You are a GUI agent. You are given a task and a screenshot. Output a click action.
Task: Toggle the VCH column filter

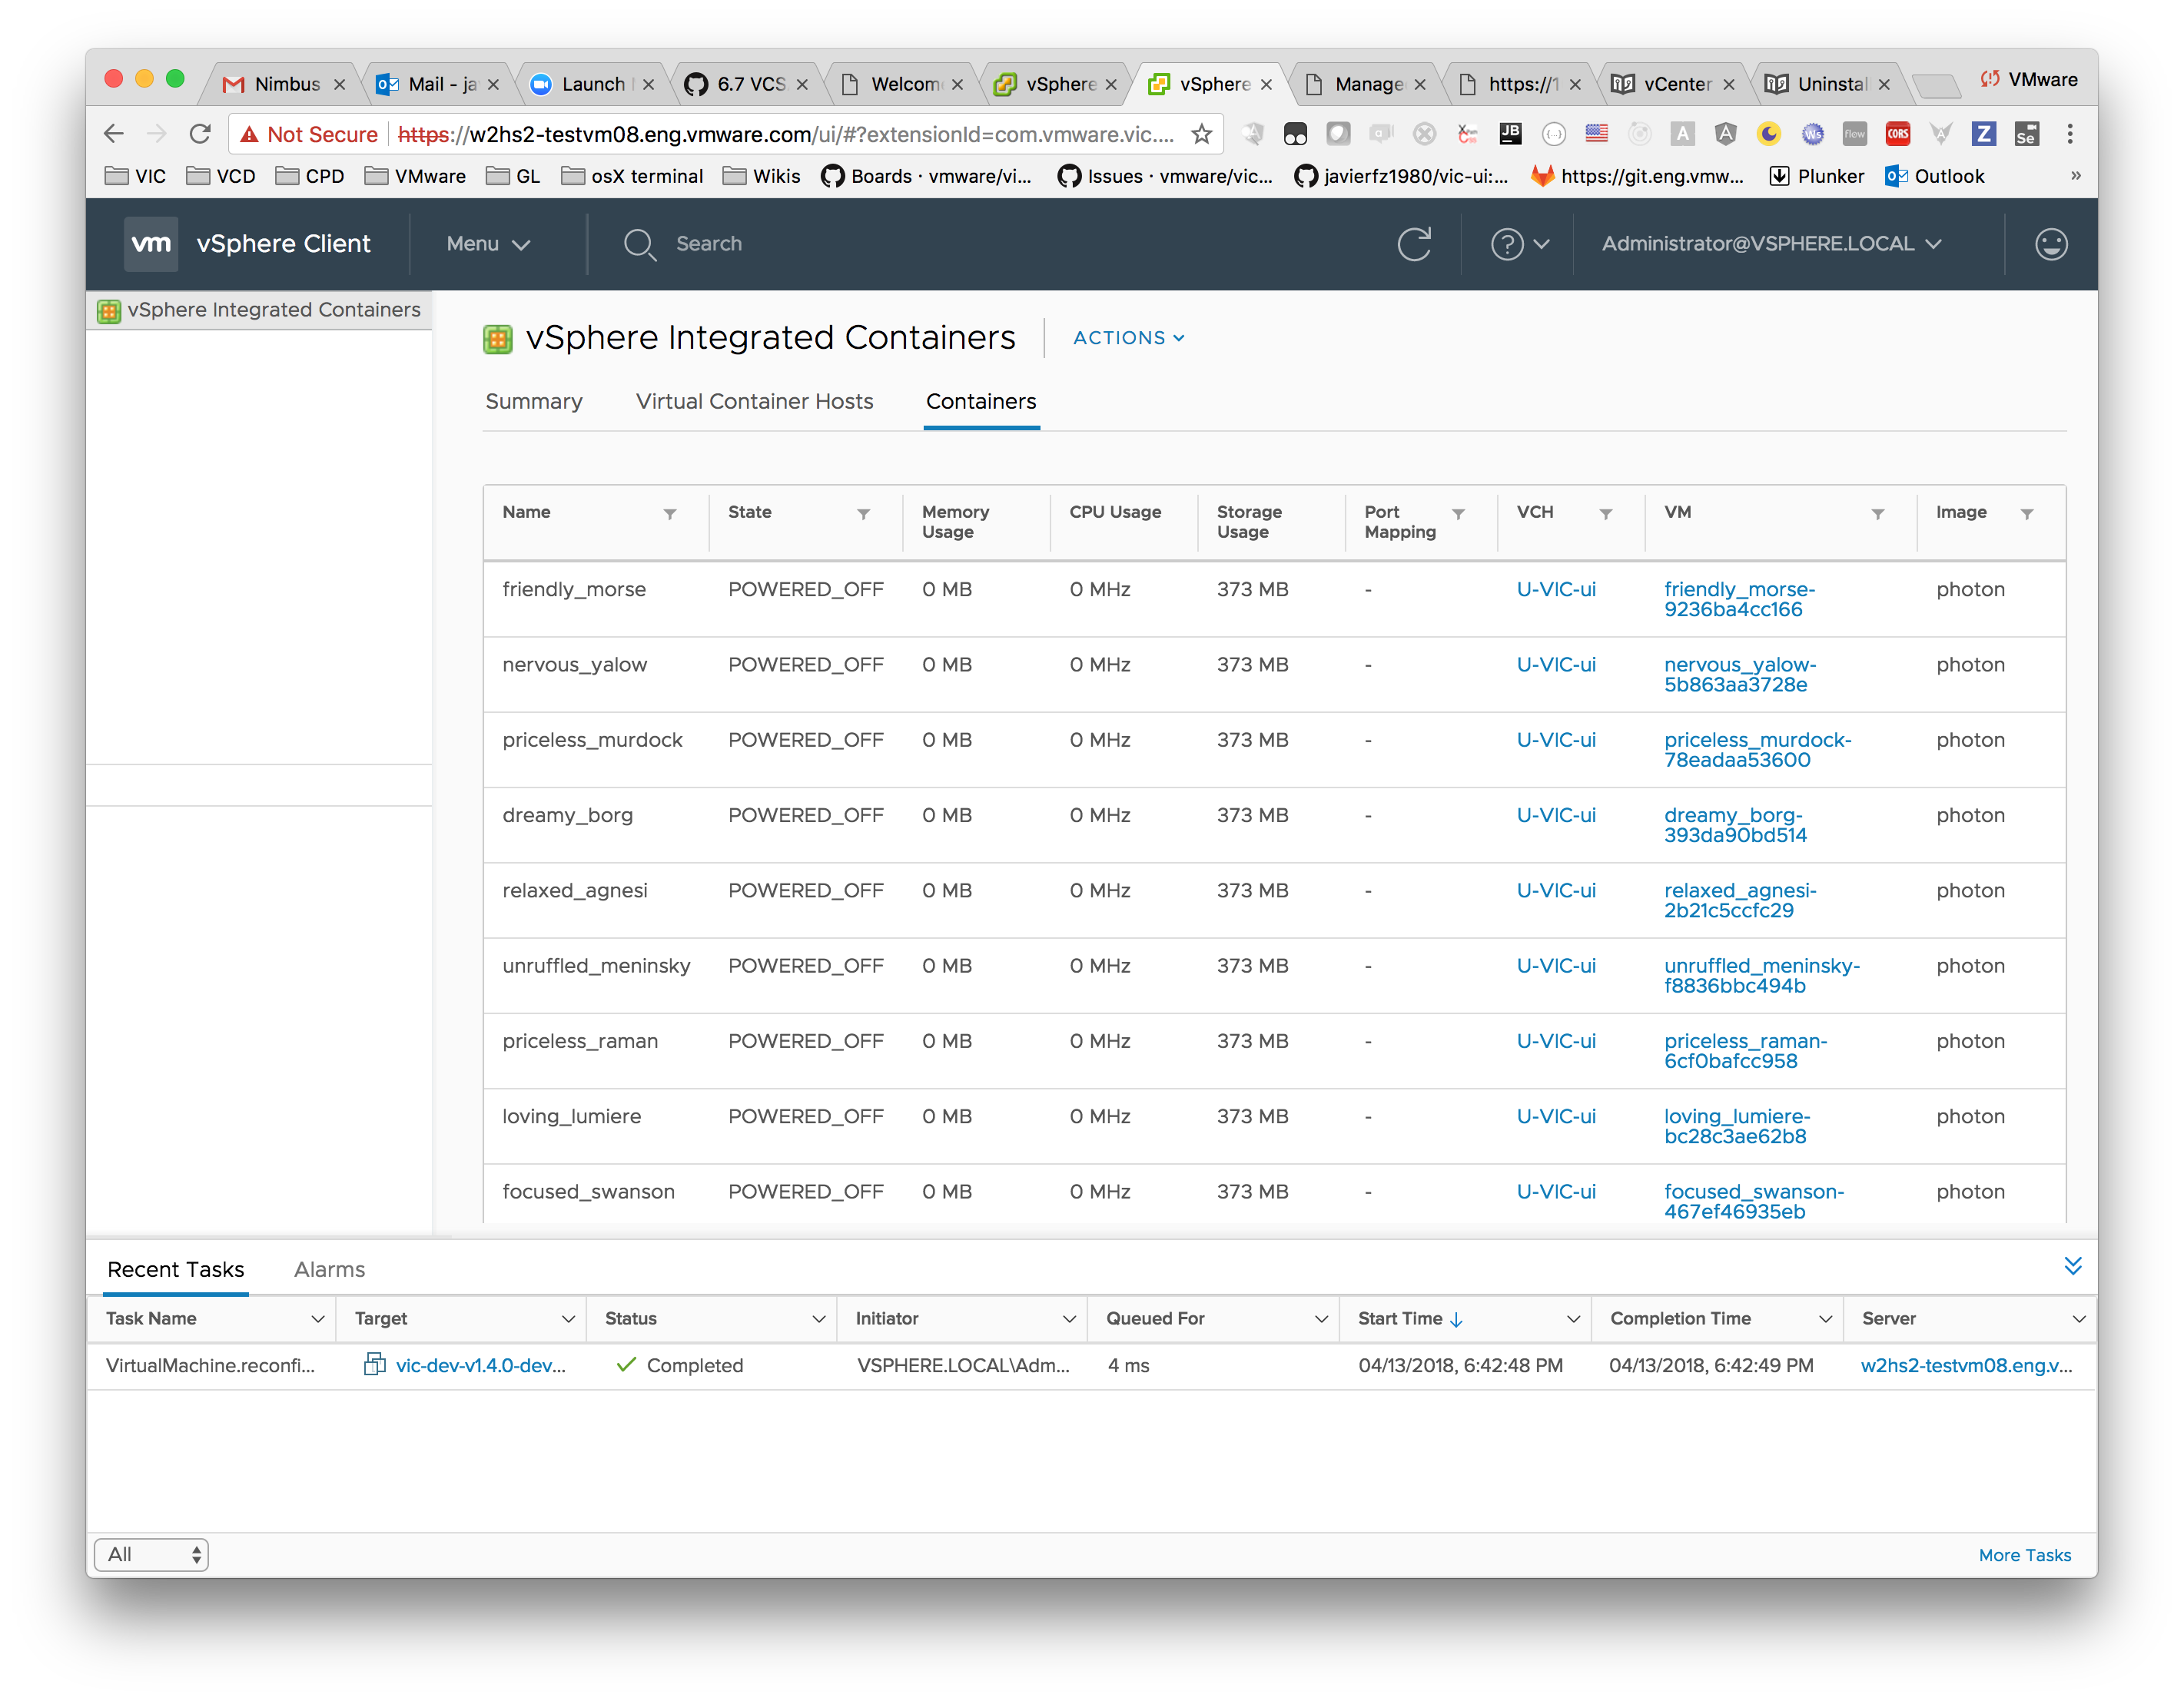[x=1607, y=514]
